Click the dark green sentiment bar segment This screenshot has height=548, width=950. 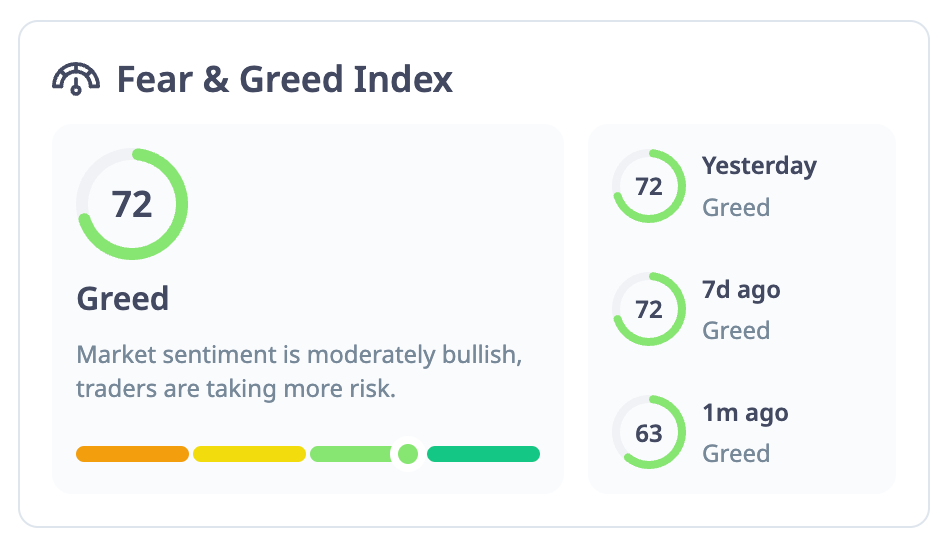[483, 454]
